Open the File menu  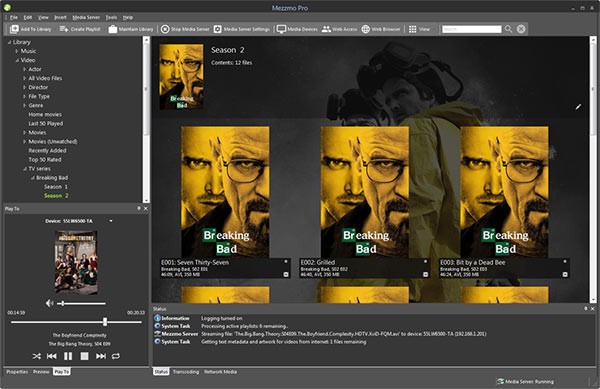pyautogui.click(x=14, y=17)
